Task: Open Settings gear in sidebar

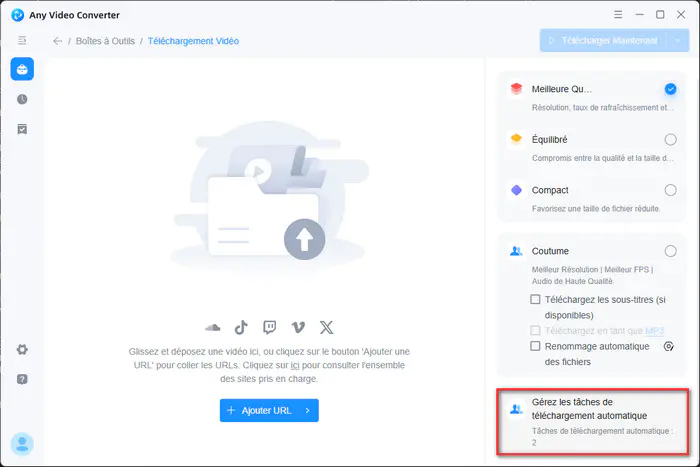Action: click(22, 349)
